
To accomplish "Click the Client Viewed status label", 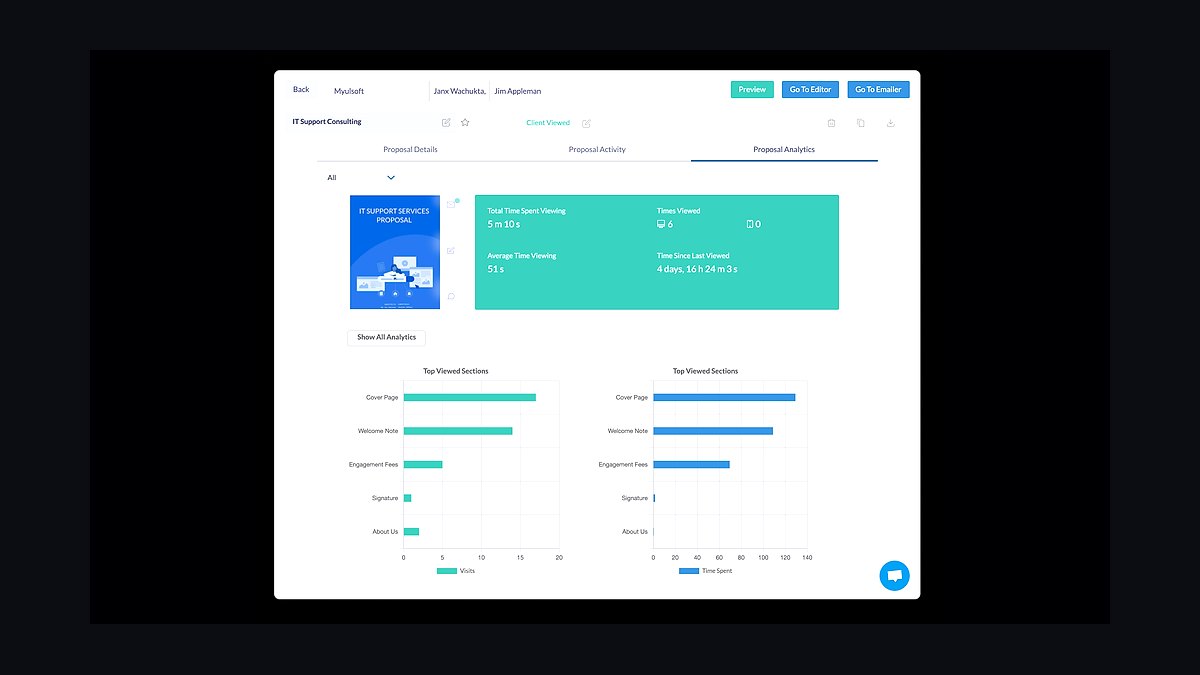I will [548, 123].
